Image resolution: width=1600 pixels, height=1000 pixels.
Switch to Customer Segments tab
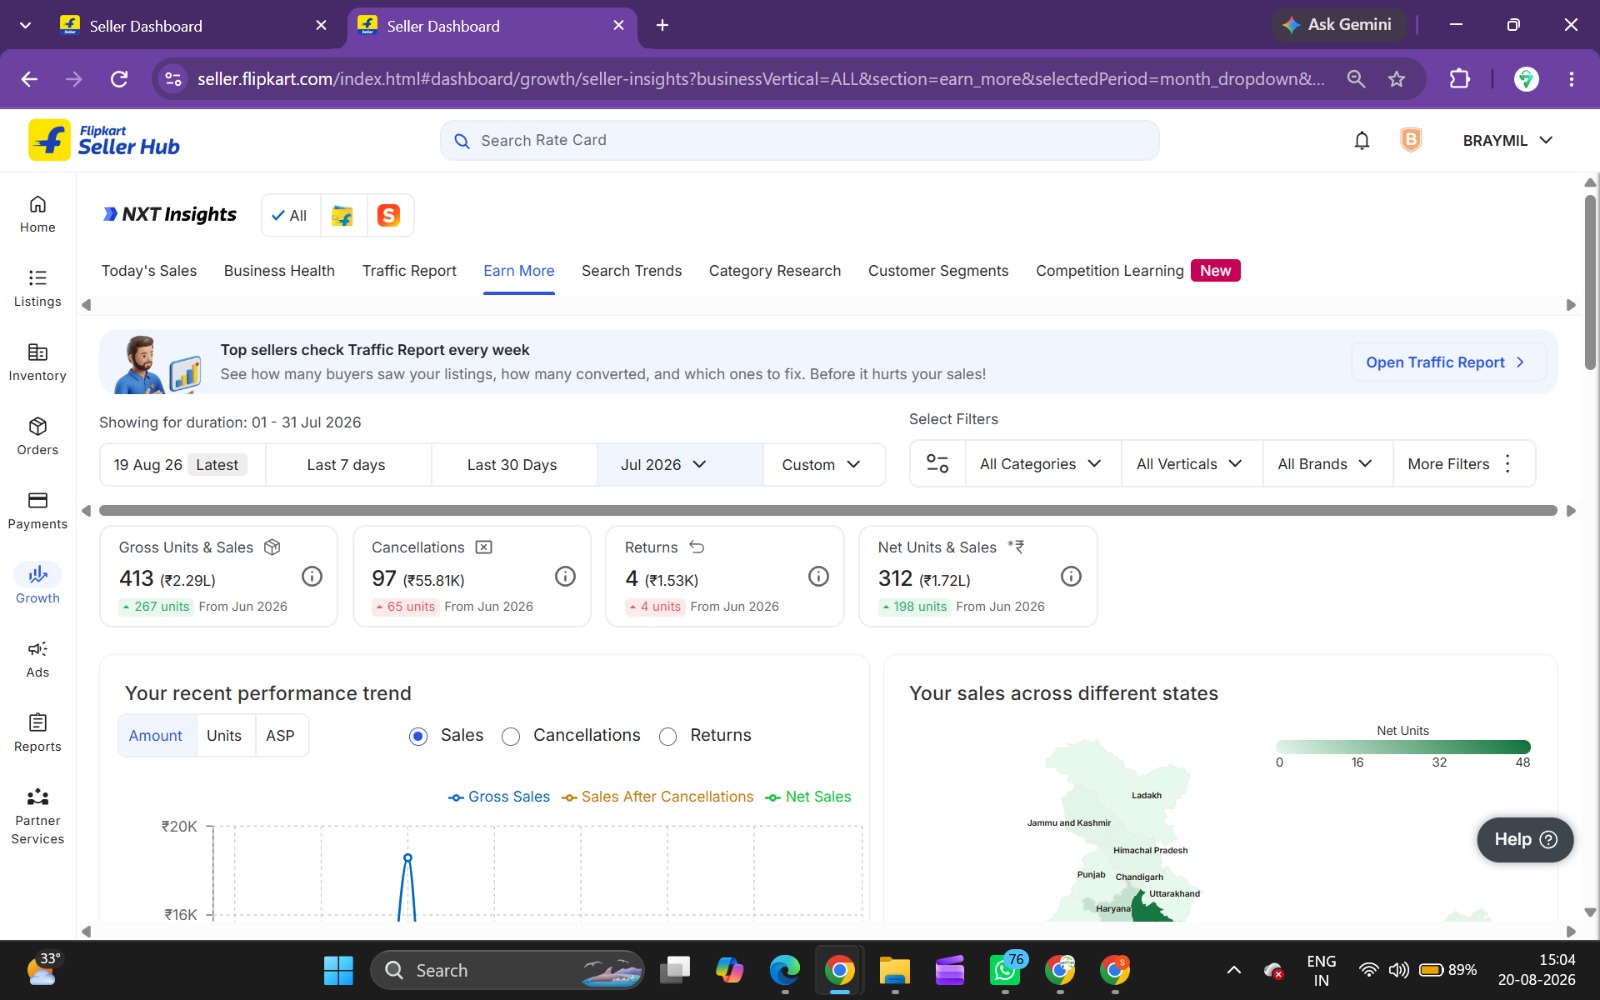(938, 271)
